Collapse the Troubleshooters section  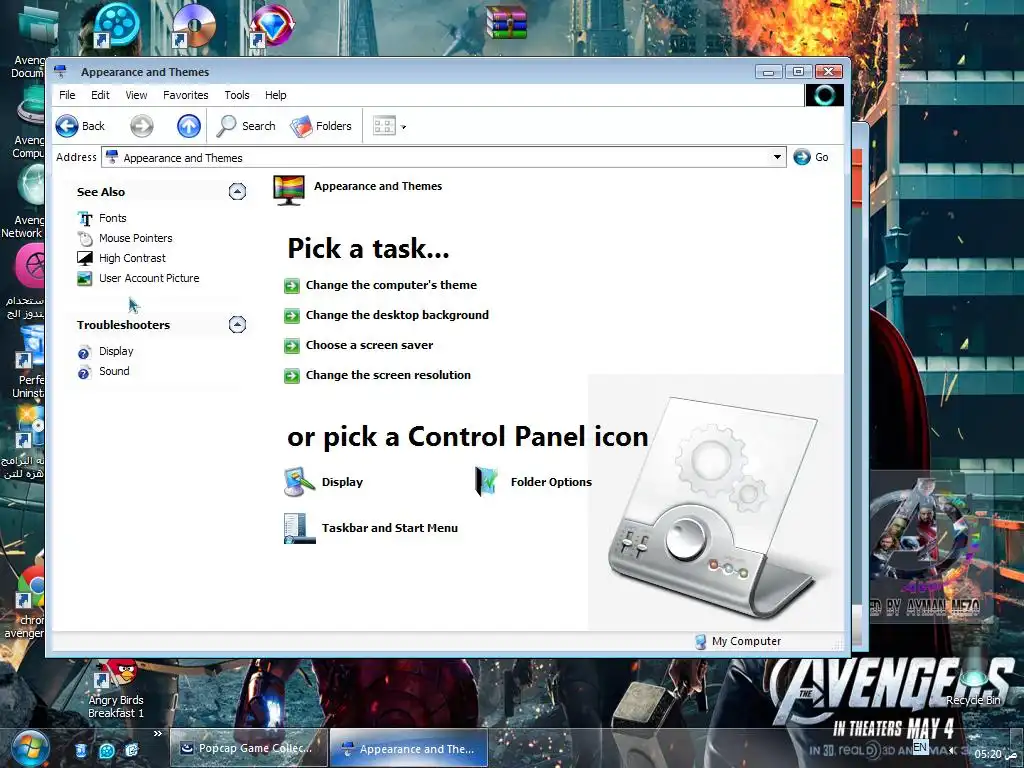237,325
